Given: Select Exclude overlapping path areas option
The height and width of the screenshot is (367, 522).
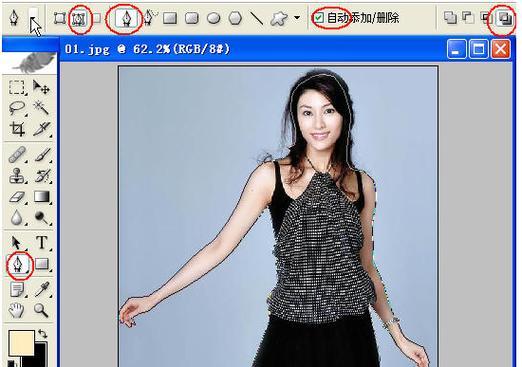Looking at the screenshot, I should pos(505,19).
